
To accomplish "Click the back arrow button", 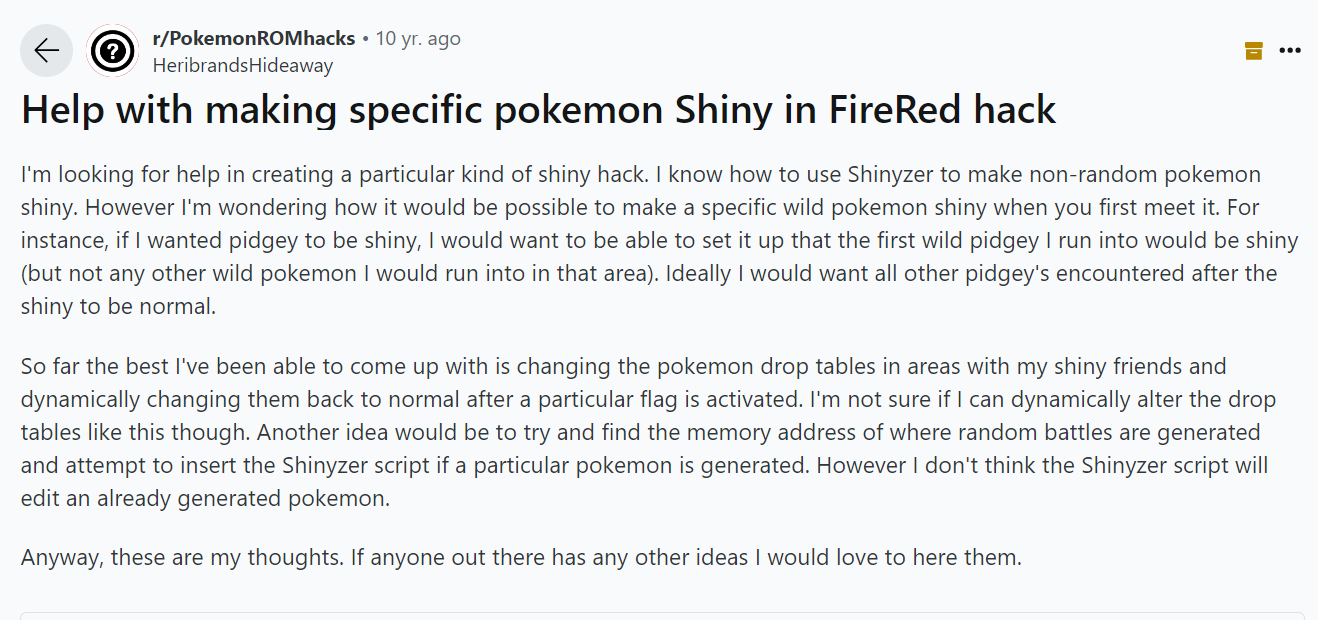I will click(46, 51).
